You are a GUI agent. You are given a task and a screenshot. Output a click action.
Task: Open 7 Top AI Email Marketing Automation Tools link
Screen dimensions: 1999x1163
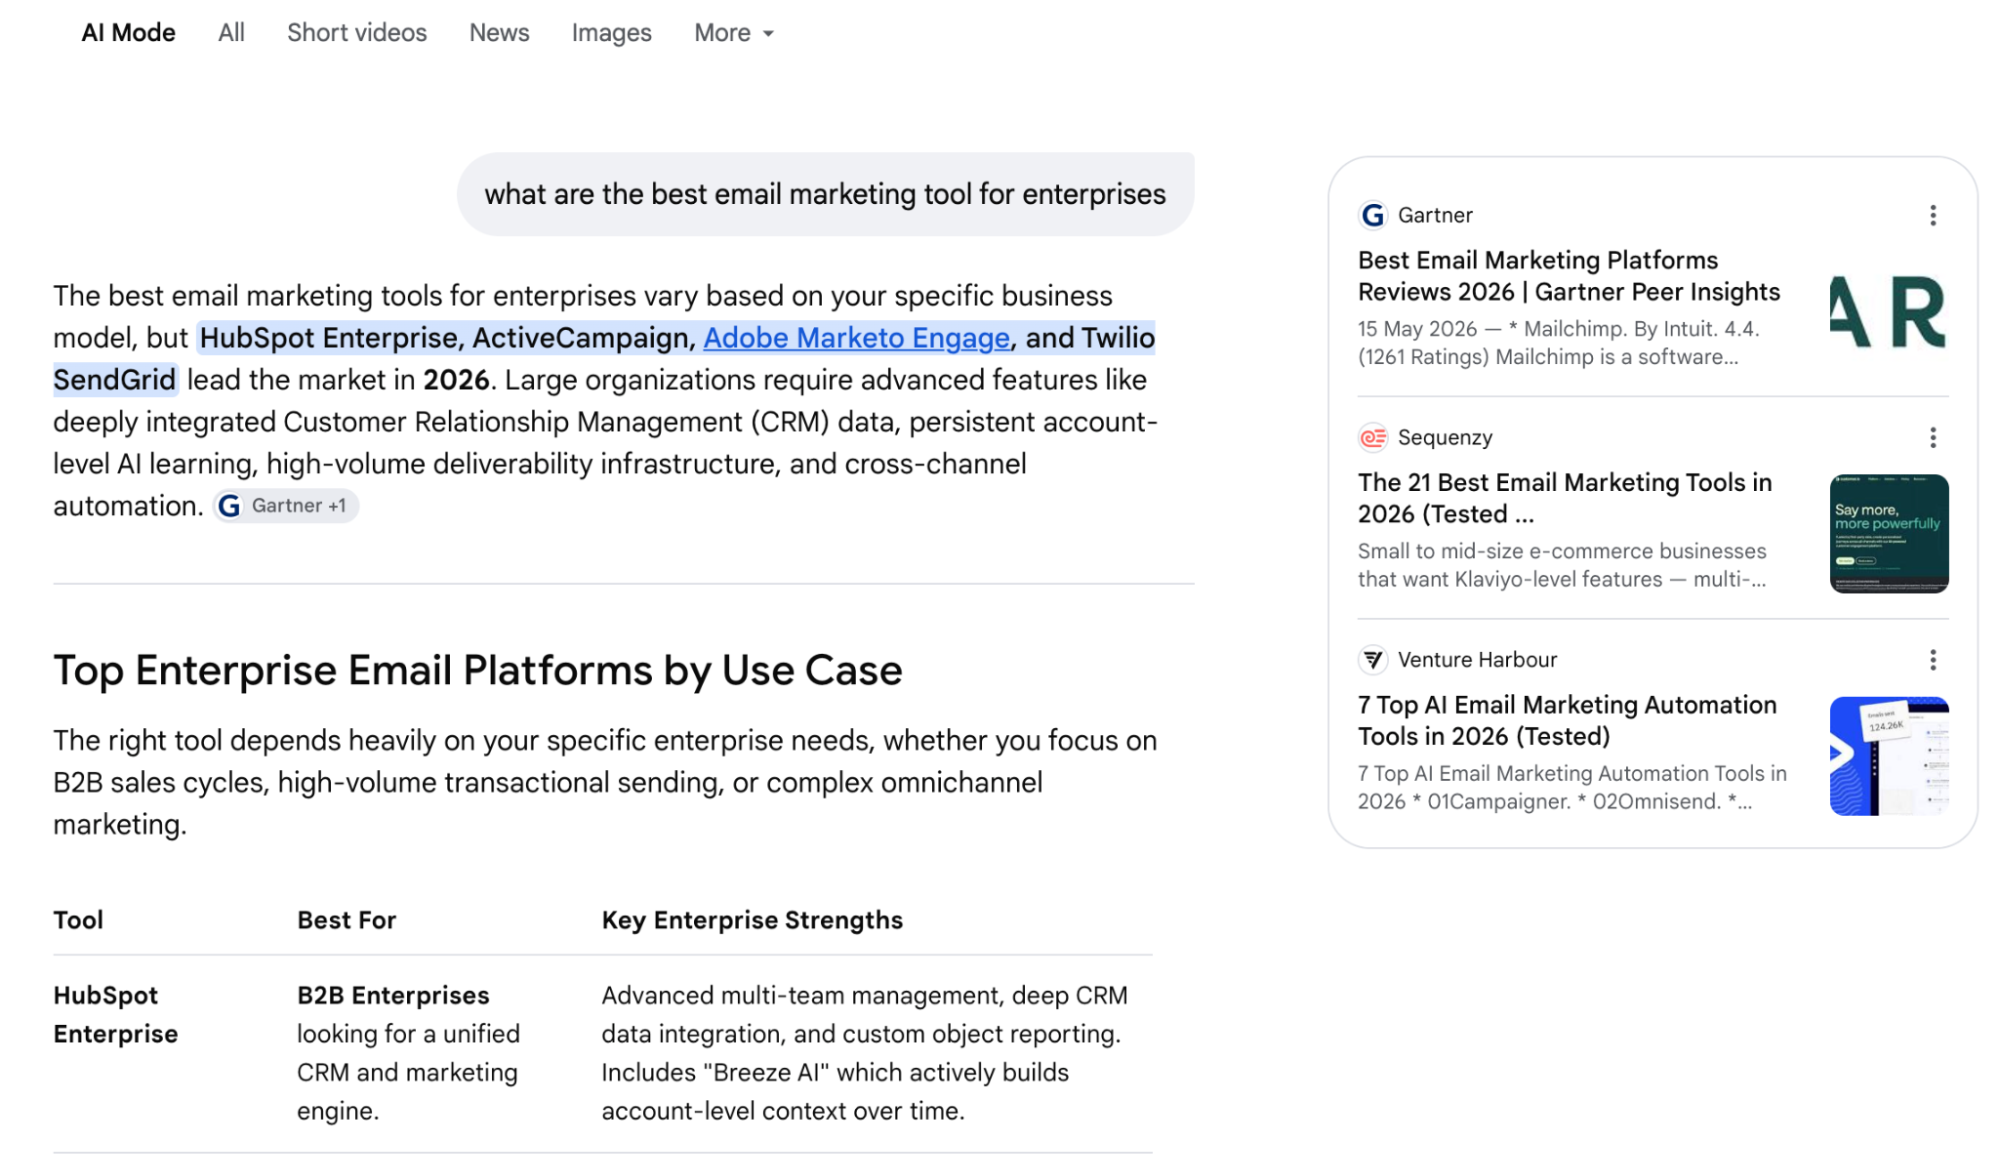click(1567, 720)
